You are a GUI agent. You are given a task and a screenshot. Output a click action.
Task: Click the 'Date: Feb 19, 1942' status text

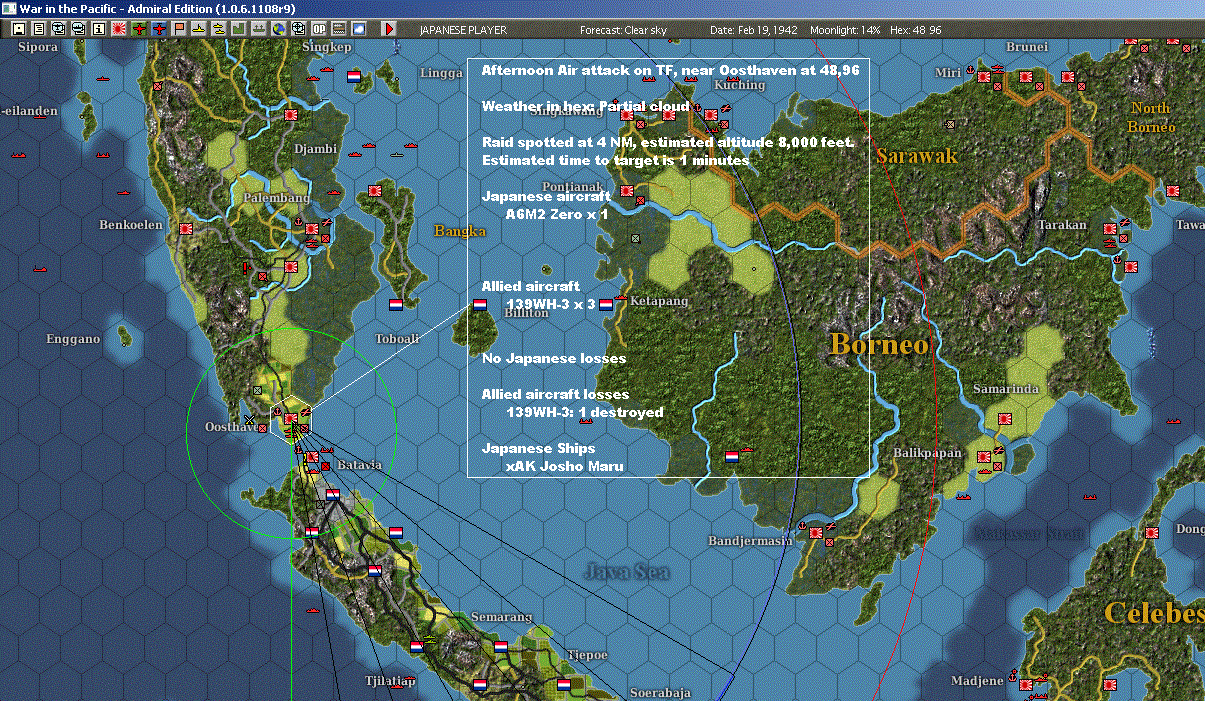(754, 30)
